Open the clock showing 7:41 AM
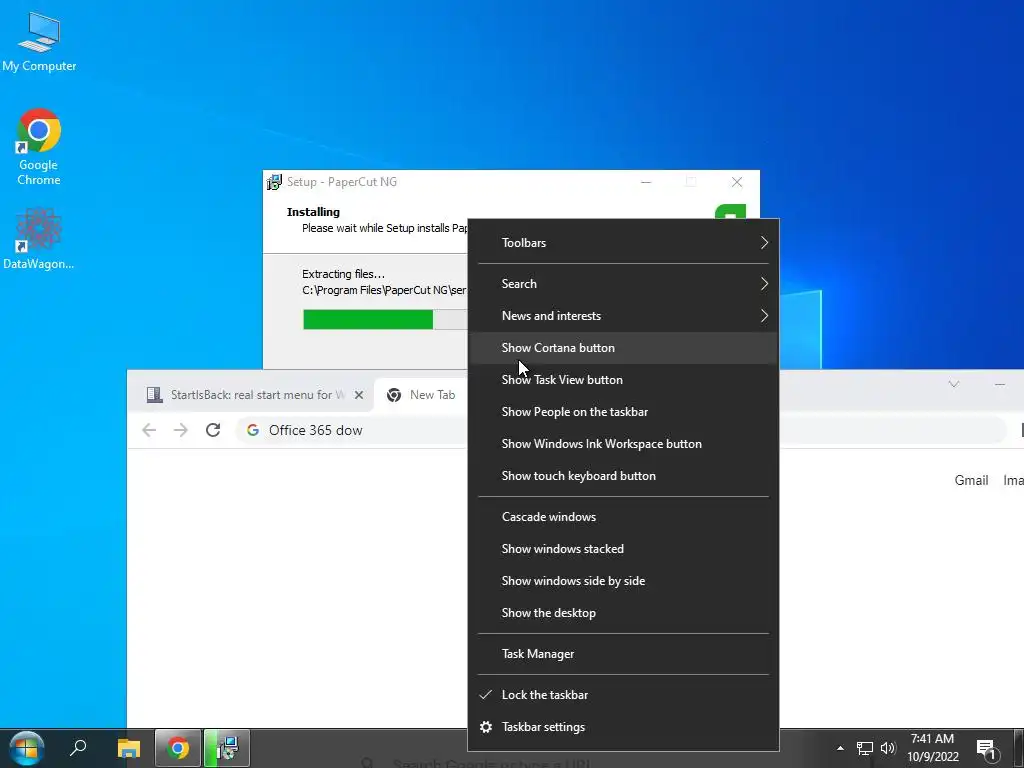The width and height of the screenshot is (1024, 768). click(933, 748)
